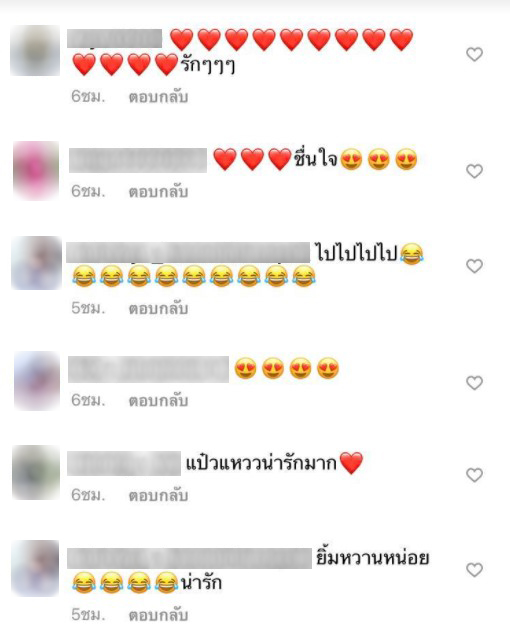Open avatar of heart-eyes emoji commenter
Viewport: 510px width, 633px height.
[37, 381]
